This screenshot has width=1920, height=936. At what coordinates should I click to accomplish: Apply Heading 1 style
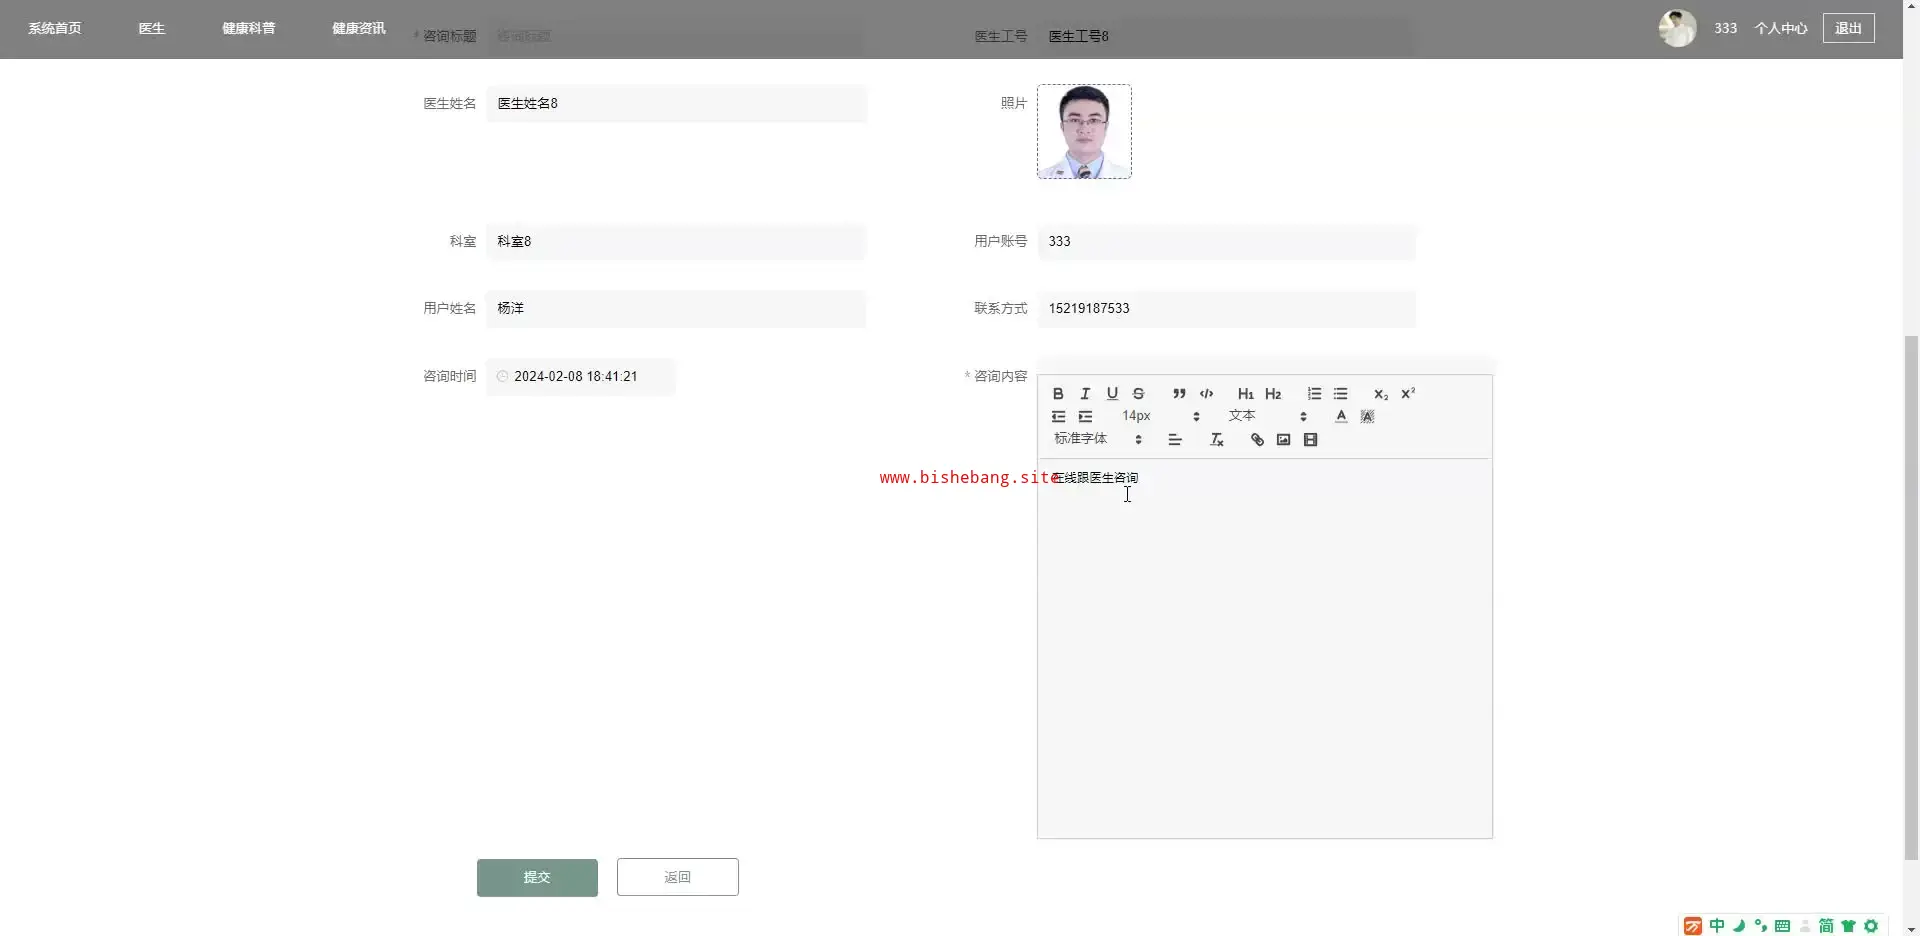point(1245,394)
